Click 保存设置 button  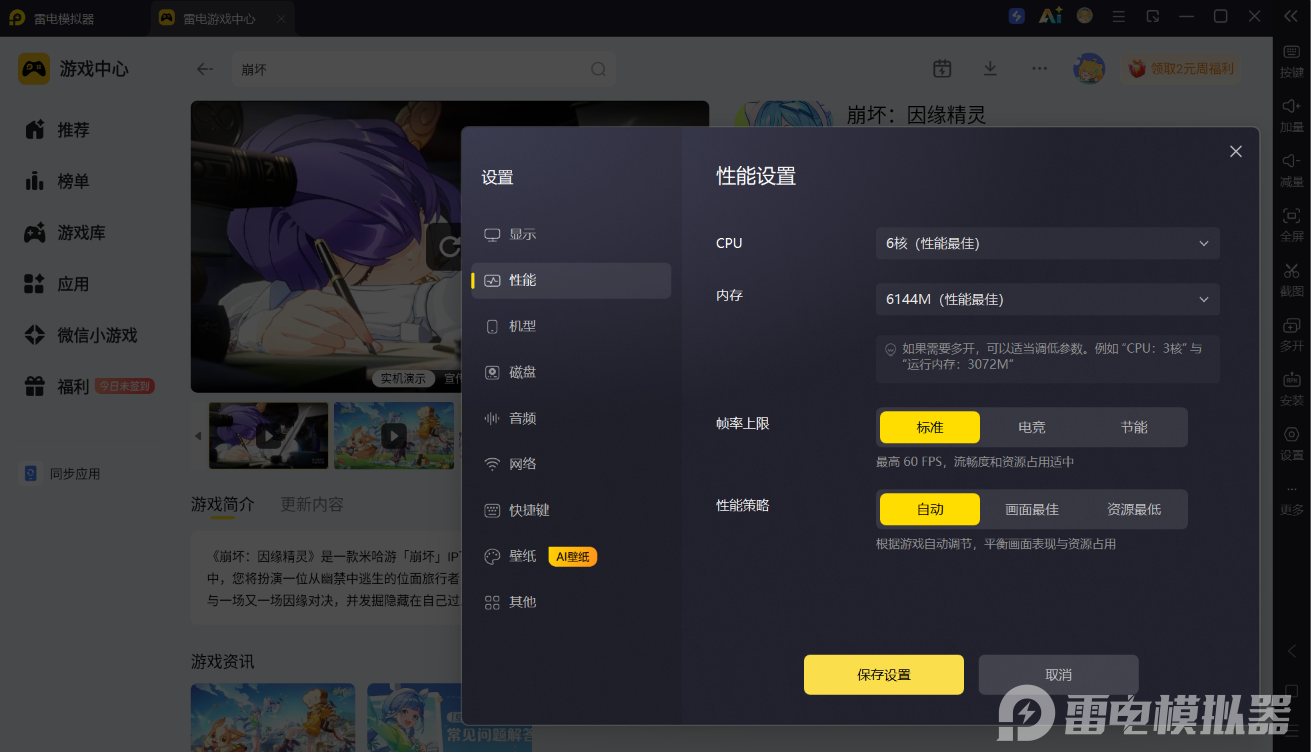click(884, 675)
